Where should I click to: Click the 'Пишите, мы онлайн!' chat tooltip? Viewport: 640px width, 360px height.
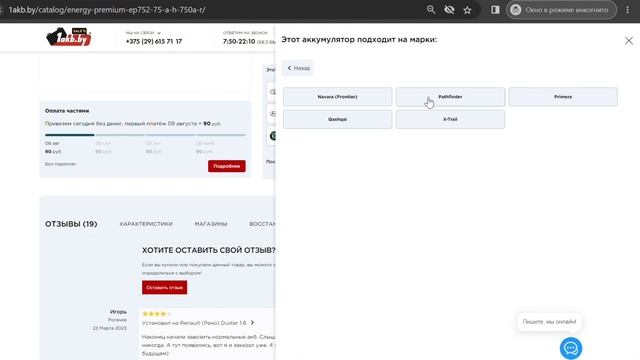point(549,322)
